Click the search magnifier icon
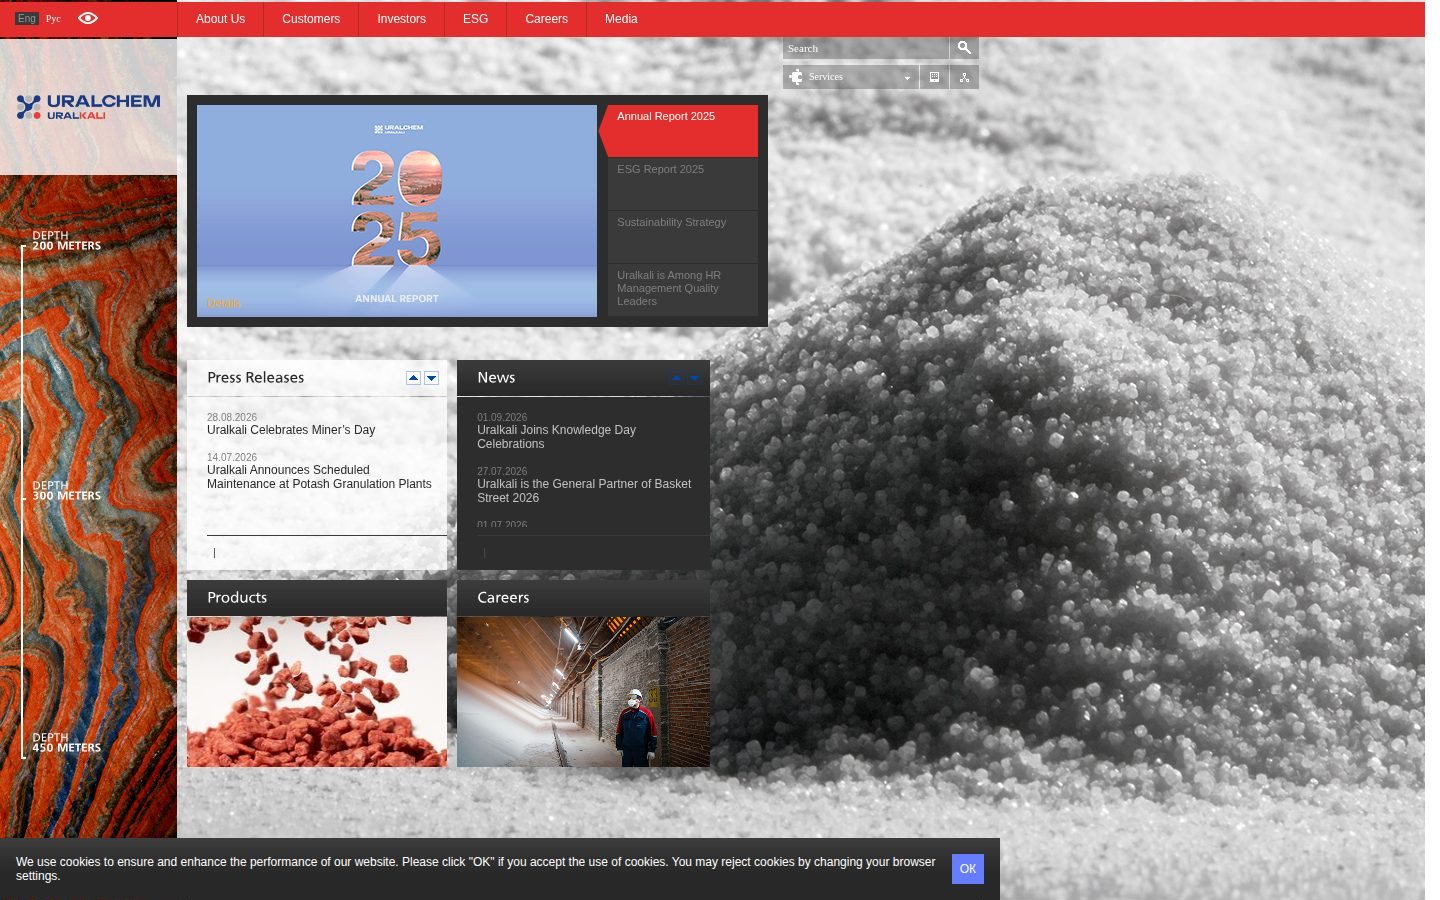Image resolution: width=1440 pixels, height=900 pixels. coord(964,48)
